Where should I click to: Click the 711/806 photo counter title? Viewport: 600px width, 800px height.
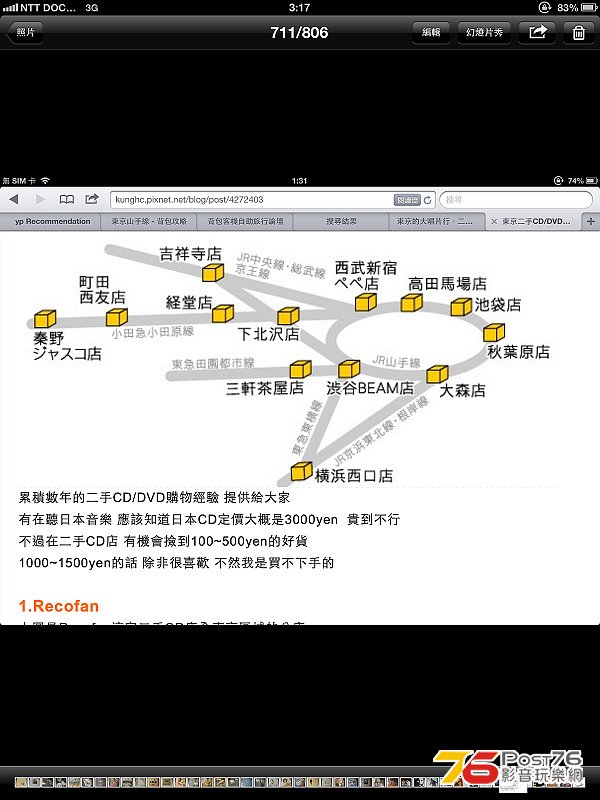[299, 33]
